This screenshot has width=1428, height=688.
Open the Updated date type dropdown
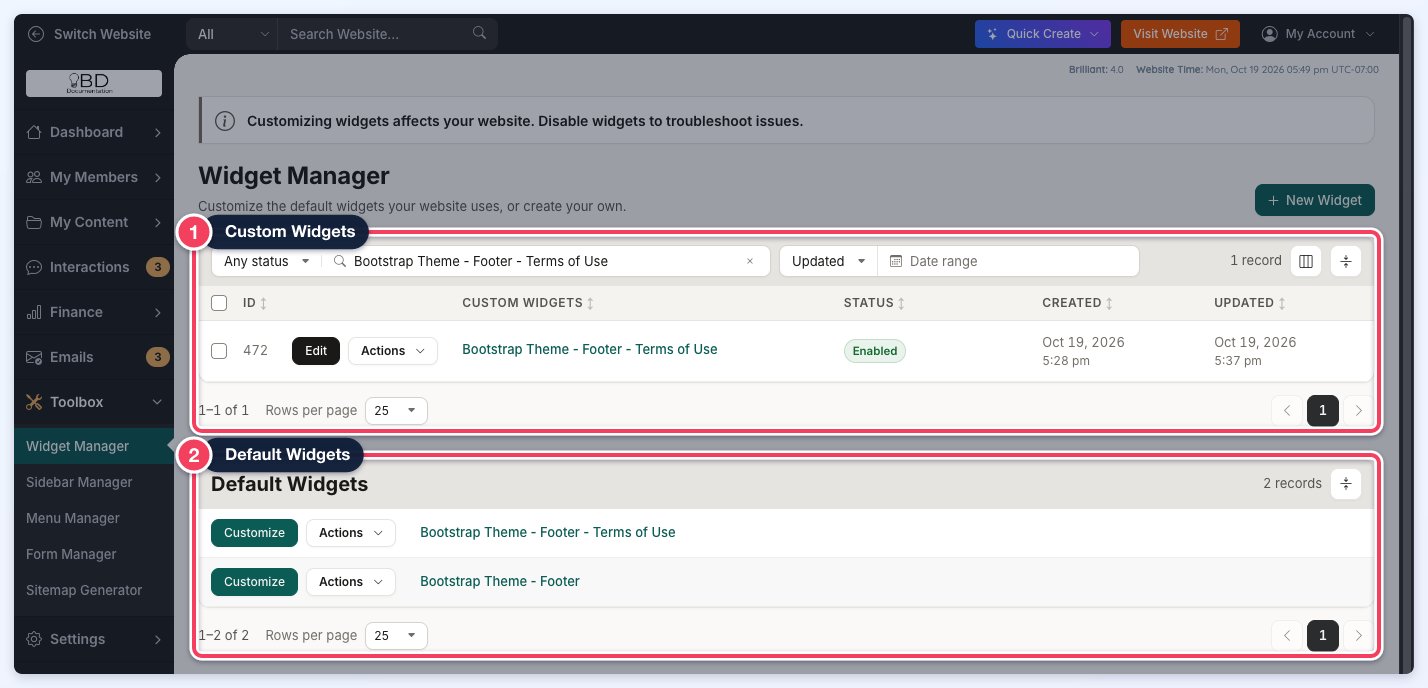[x=829, y=261]
